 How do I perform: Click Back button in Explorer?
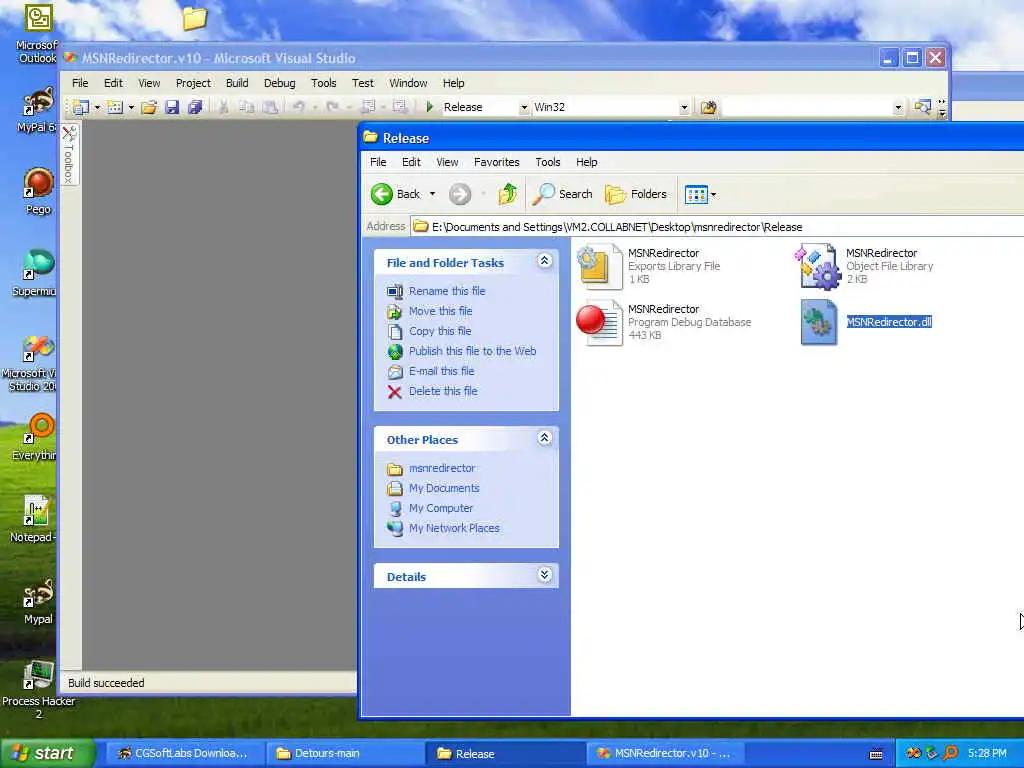click(x=396, y=194)
